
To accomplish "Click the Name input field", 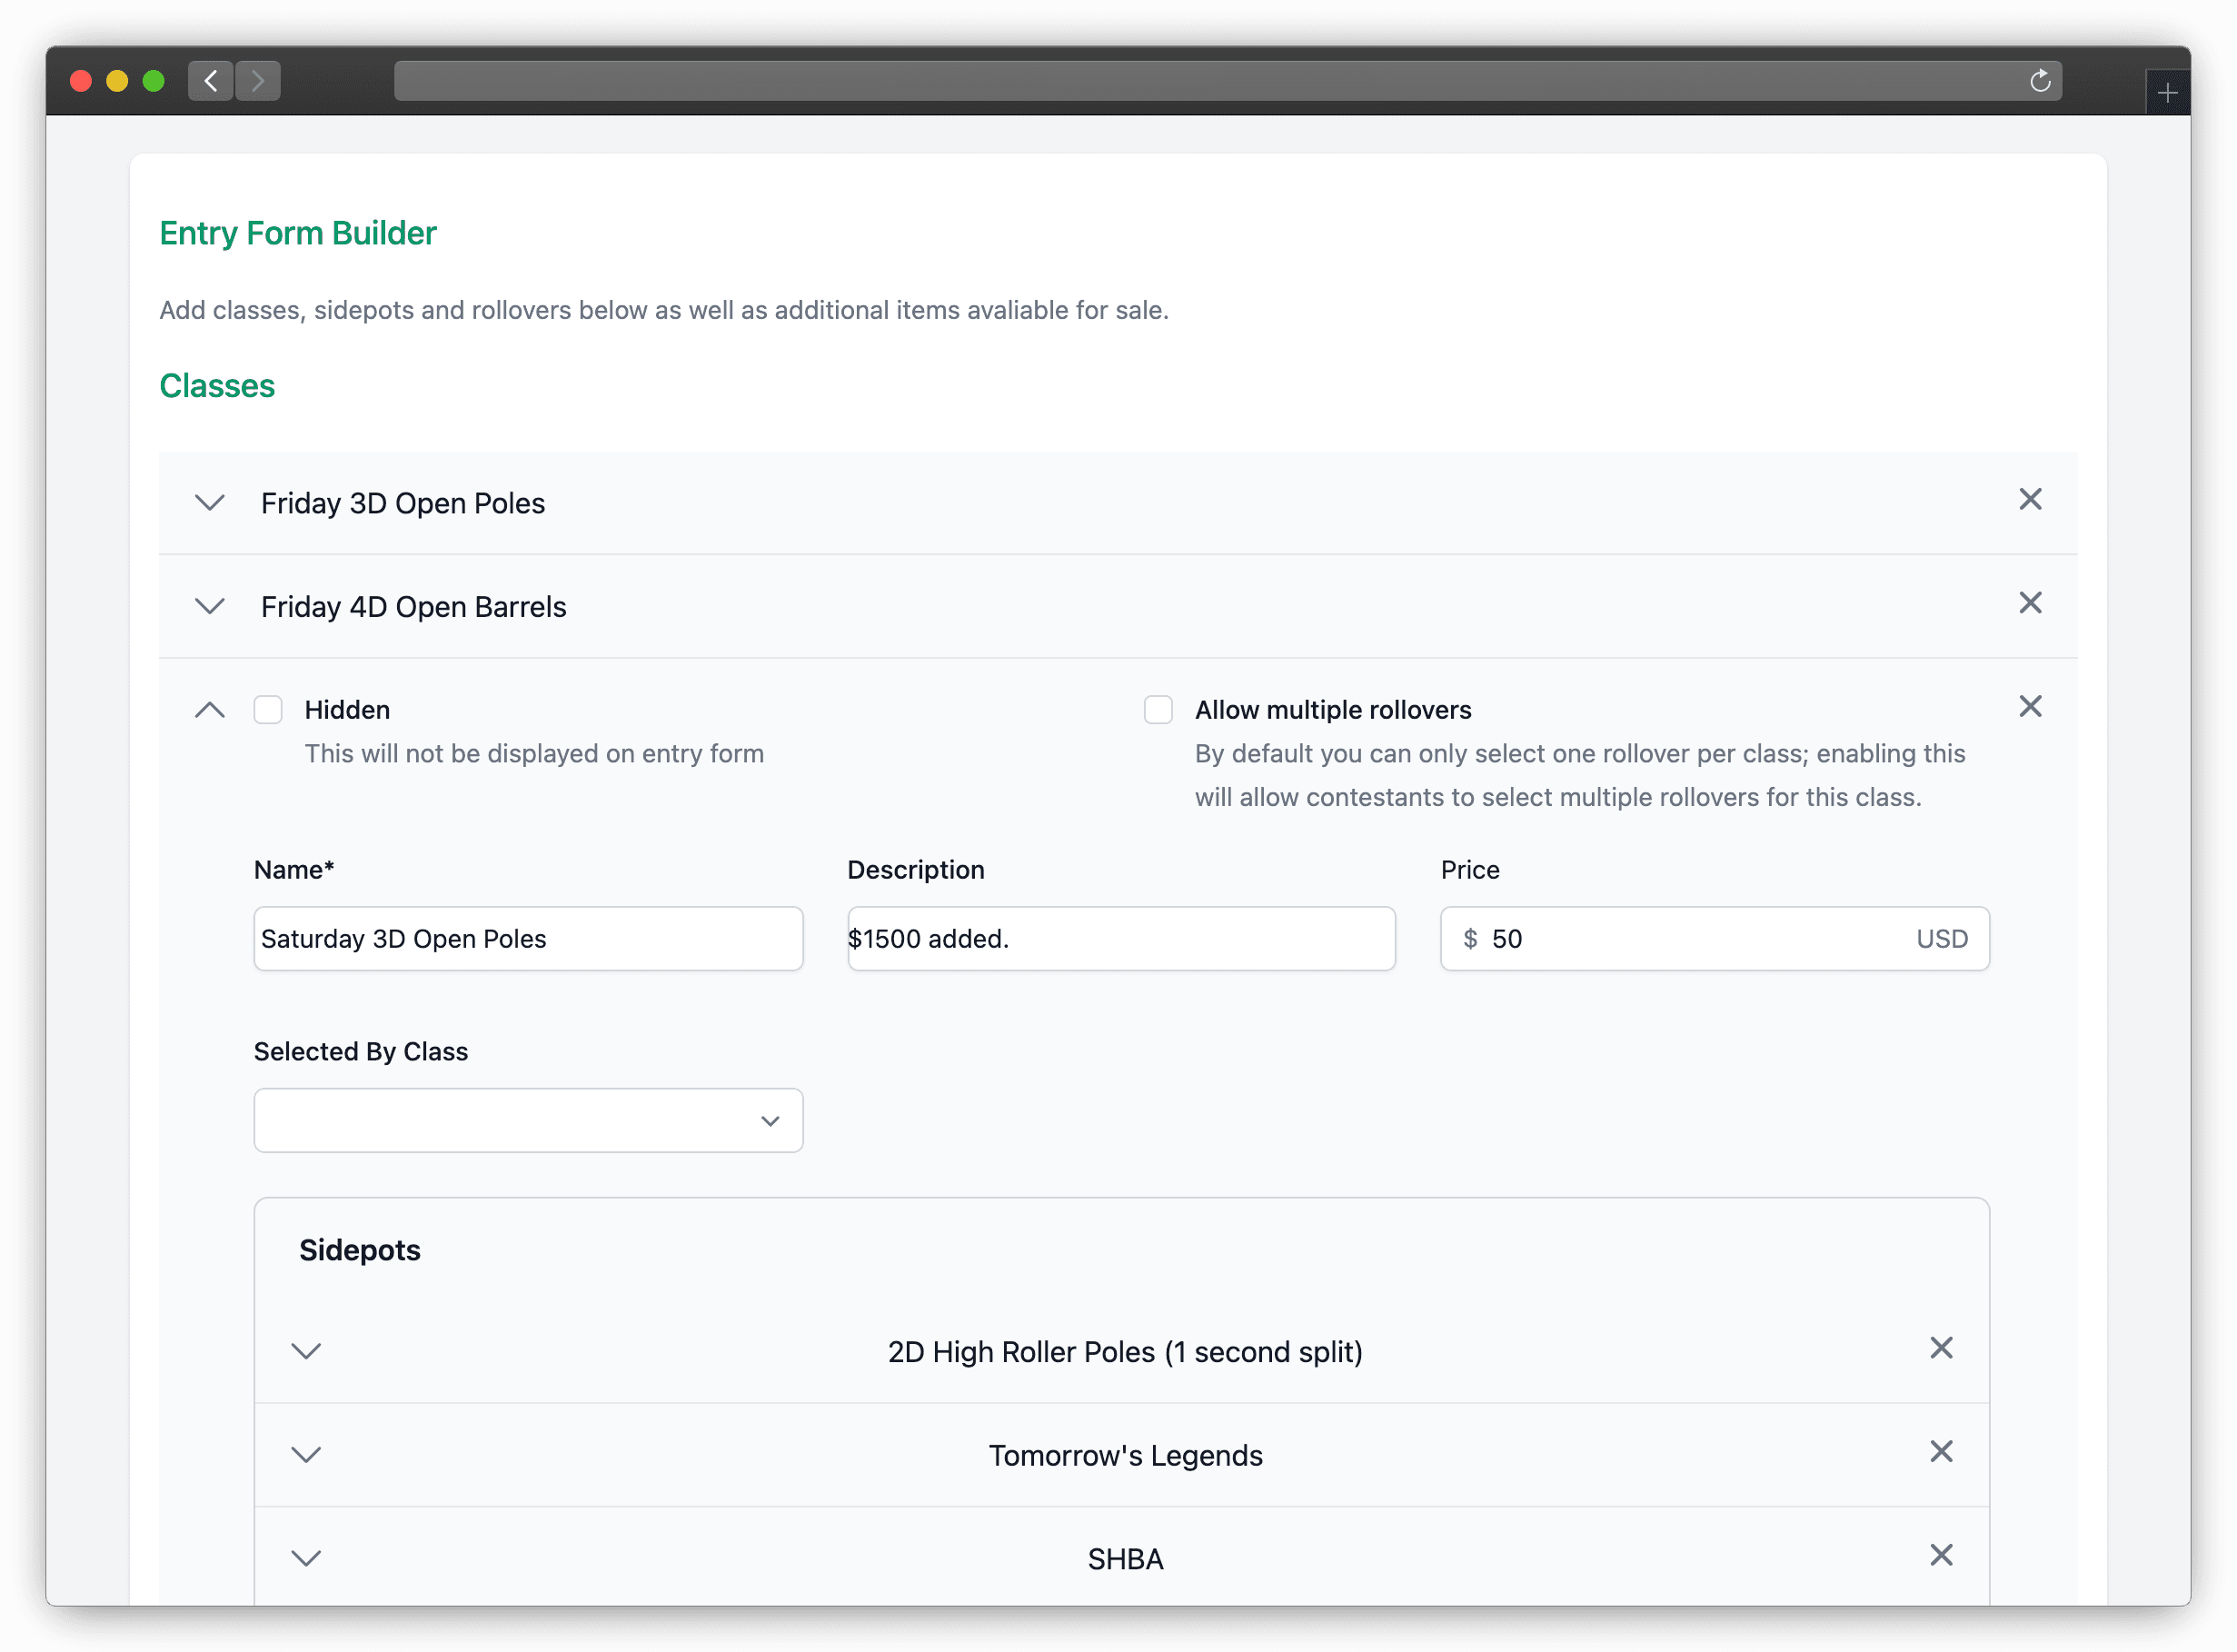I will [x=528, y=939].
